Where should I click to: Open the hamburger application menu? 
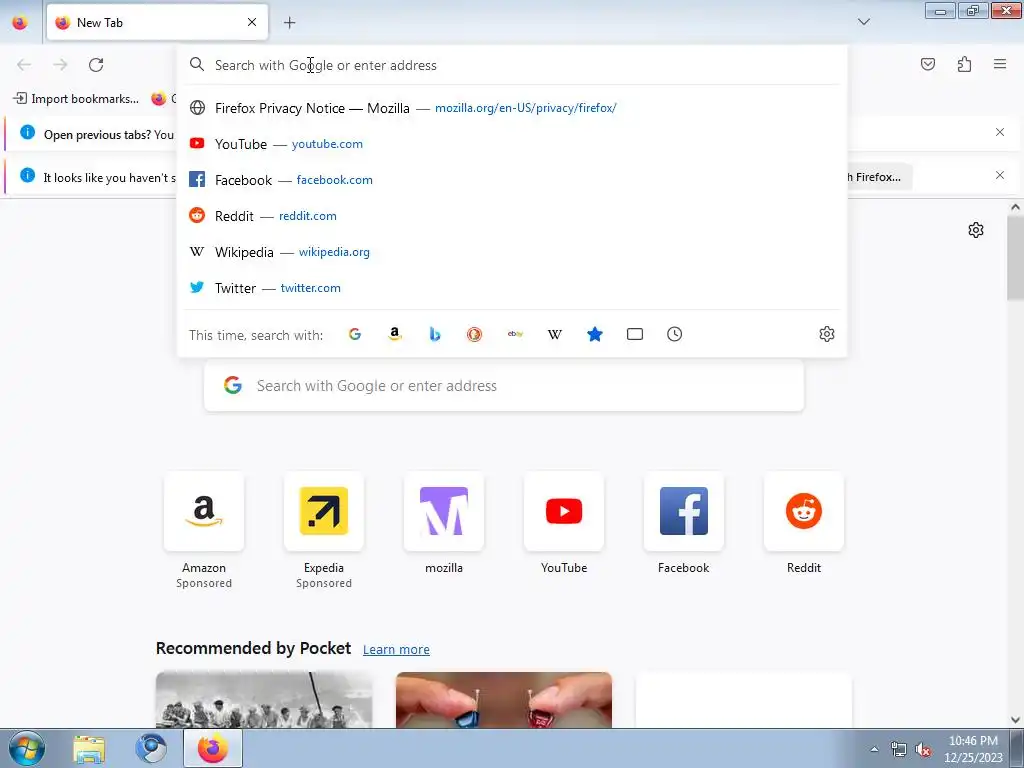[1000, 64]
